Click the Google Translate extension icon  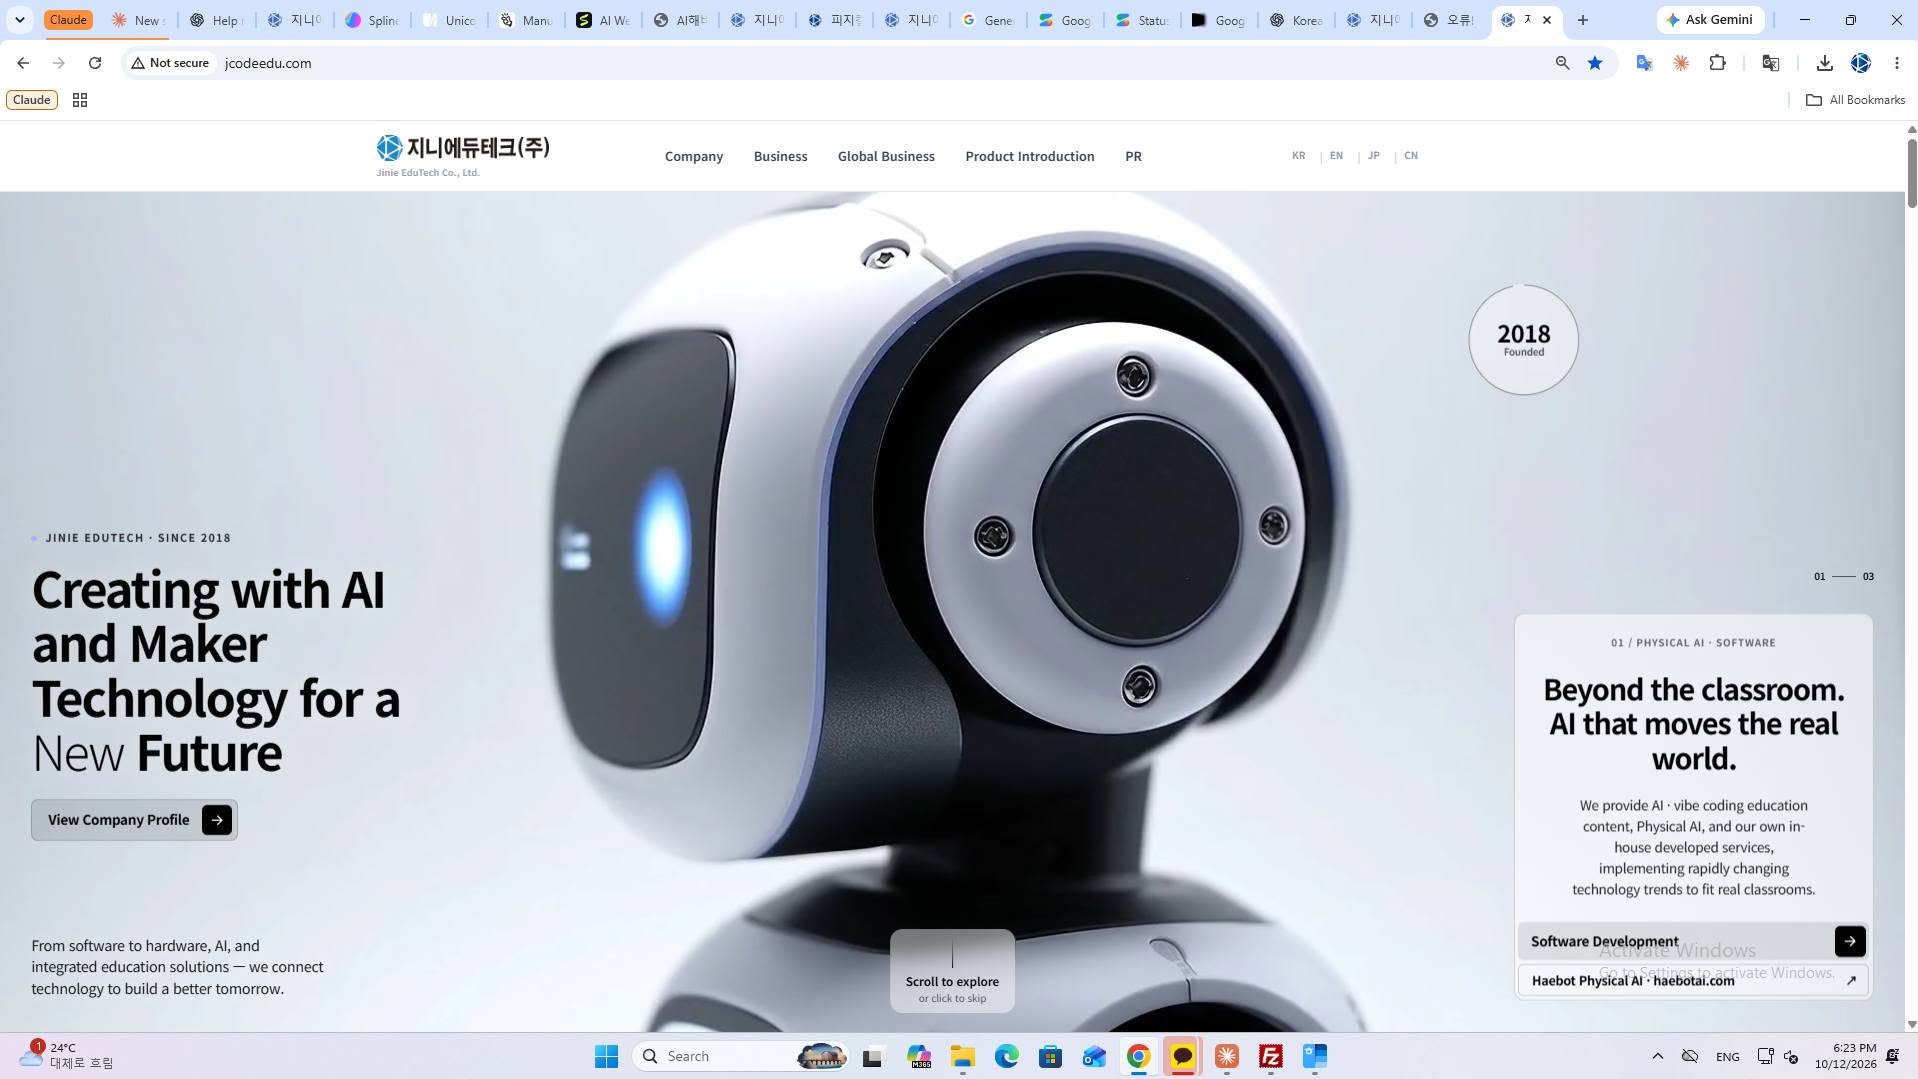coord(1643,63)
